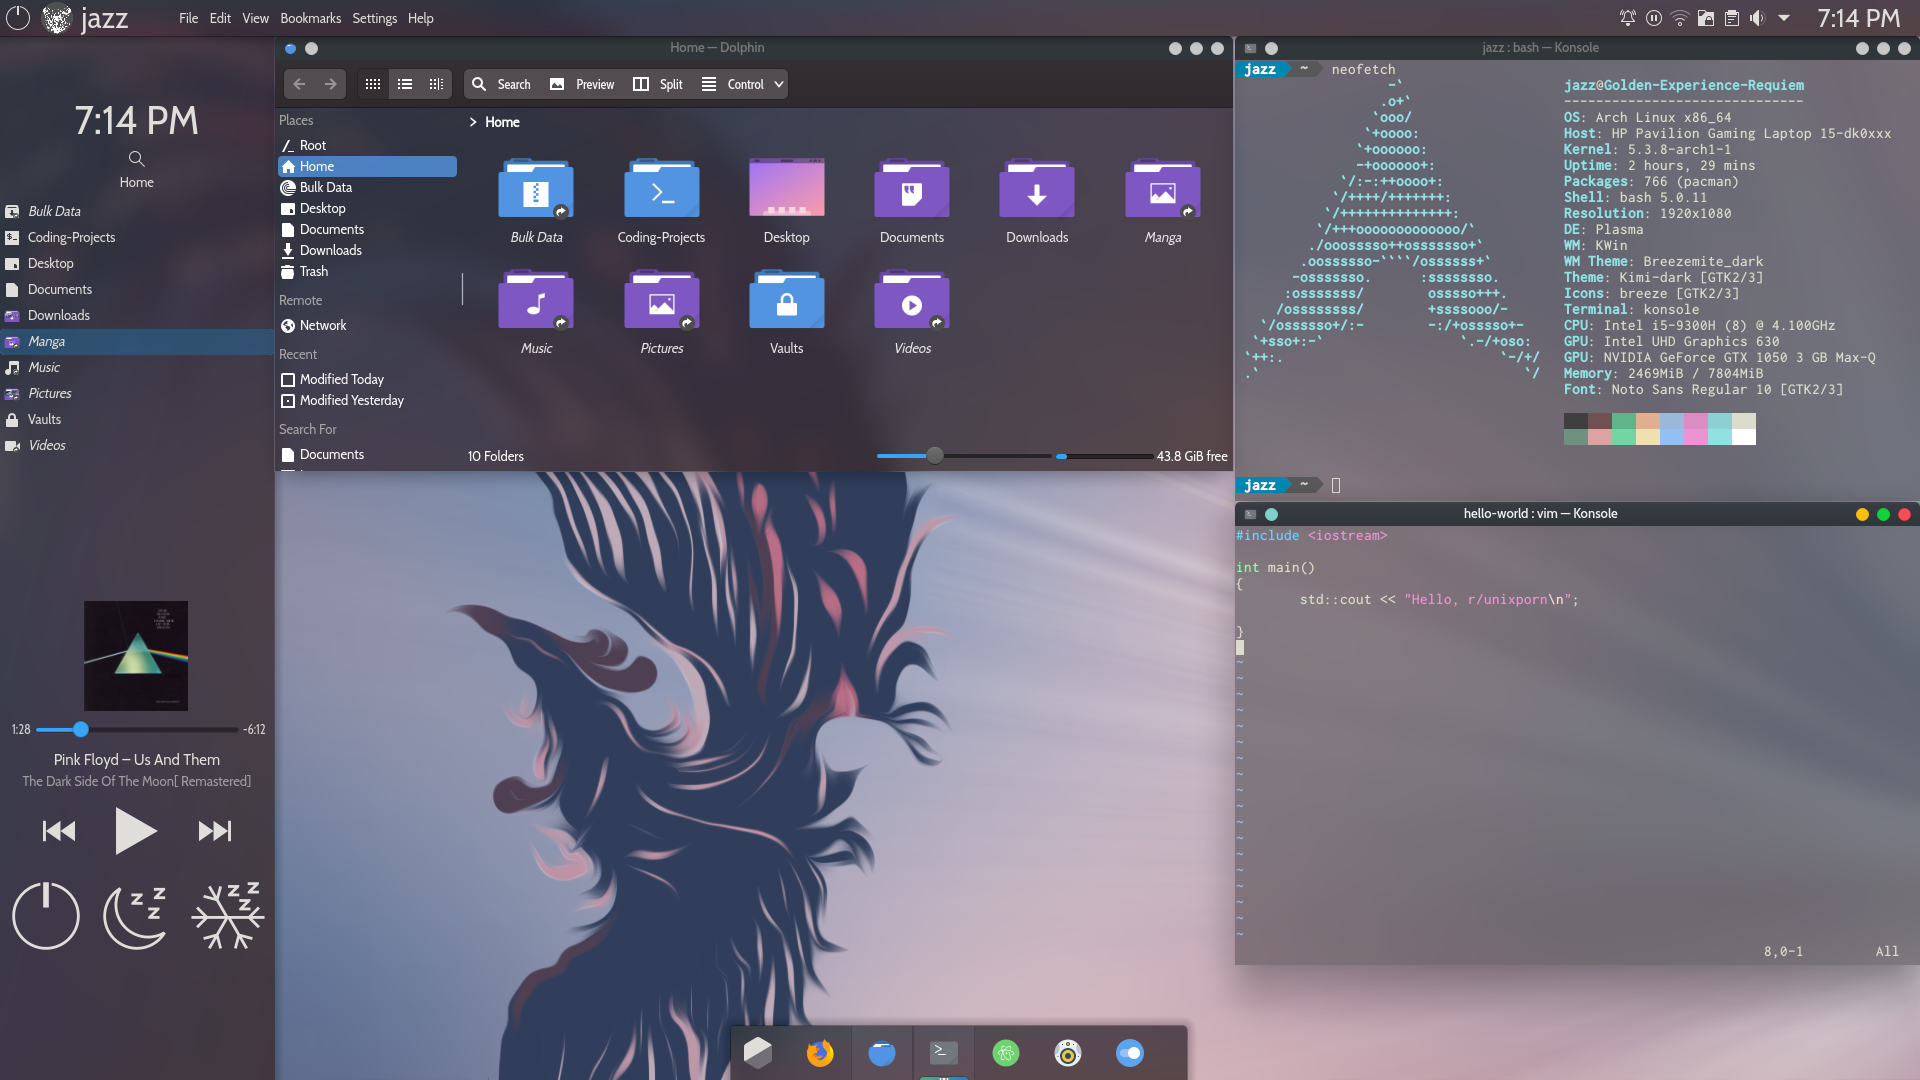Viewport: 1920px width, 1080px height.
Task: Open the Settings menu
Action: tap(374, 18)
